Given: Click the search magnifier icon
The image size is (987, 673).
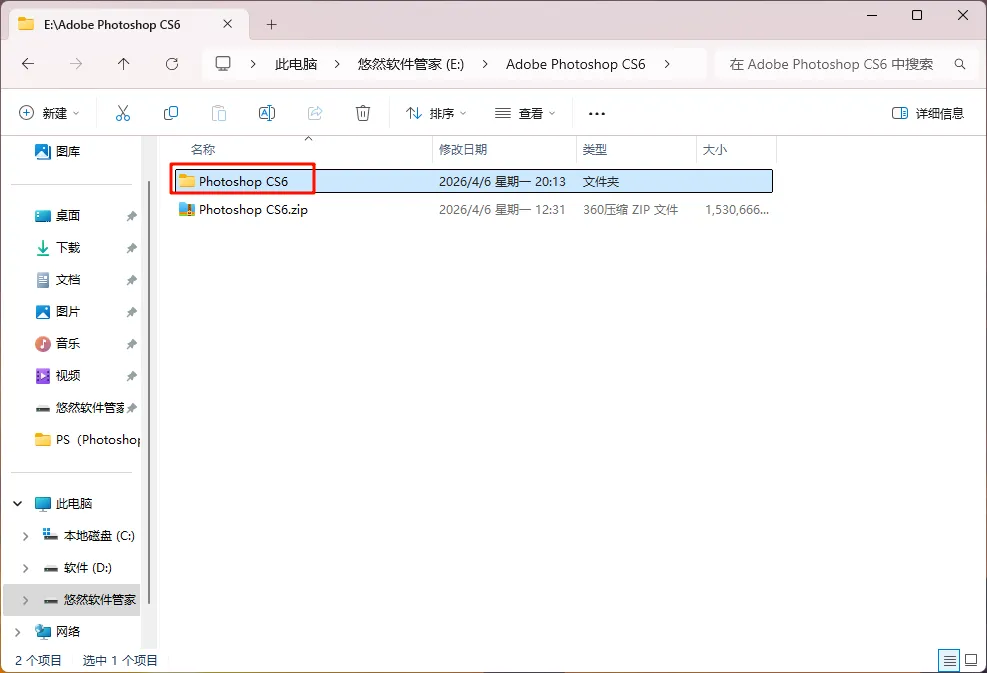Looking at the screenshot, I should [x=960, y=64].
